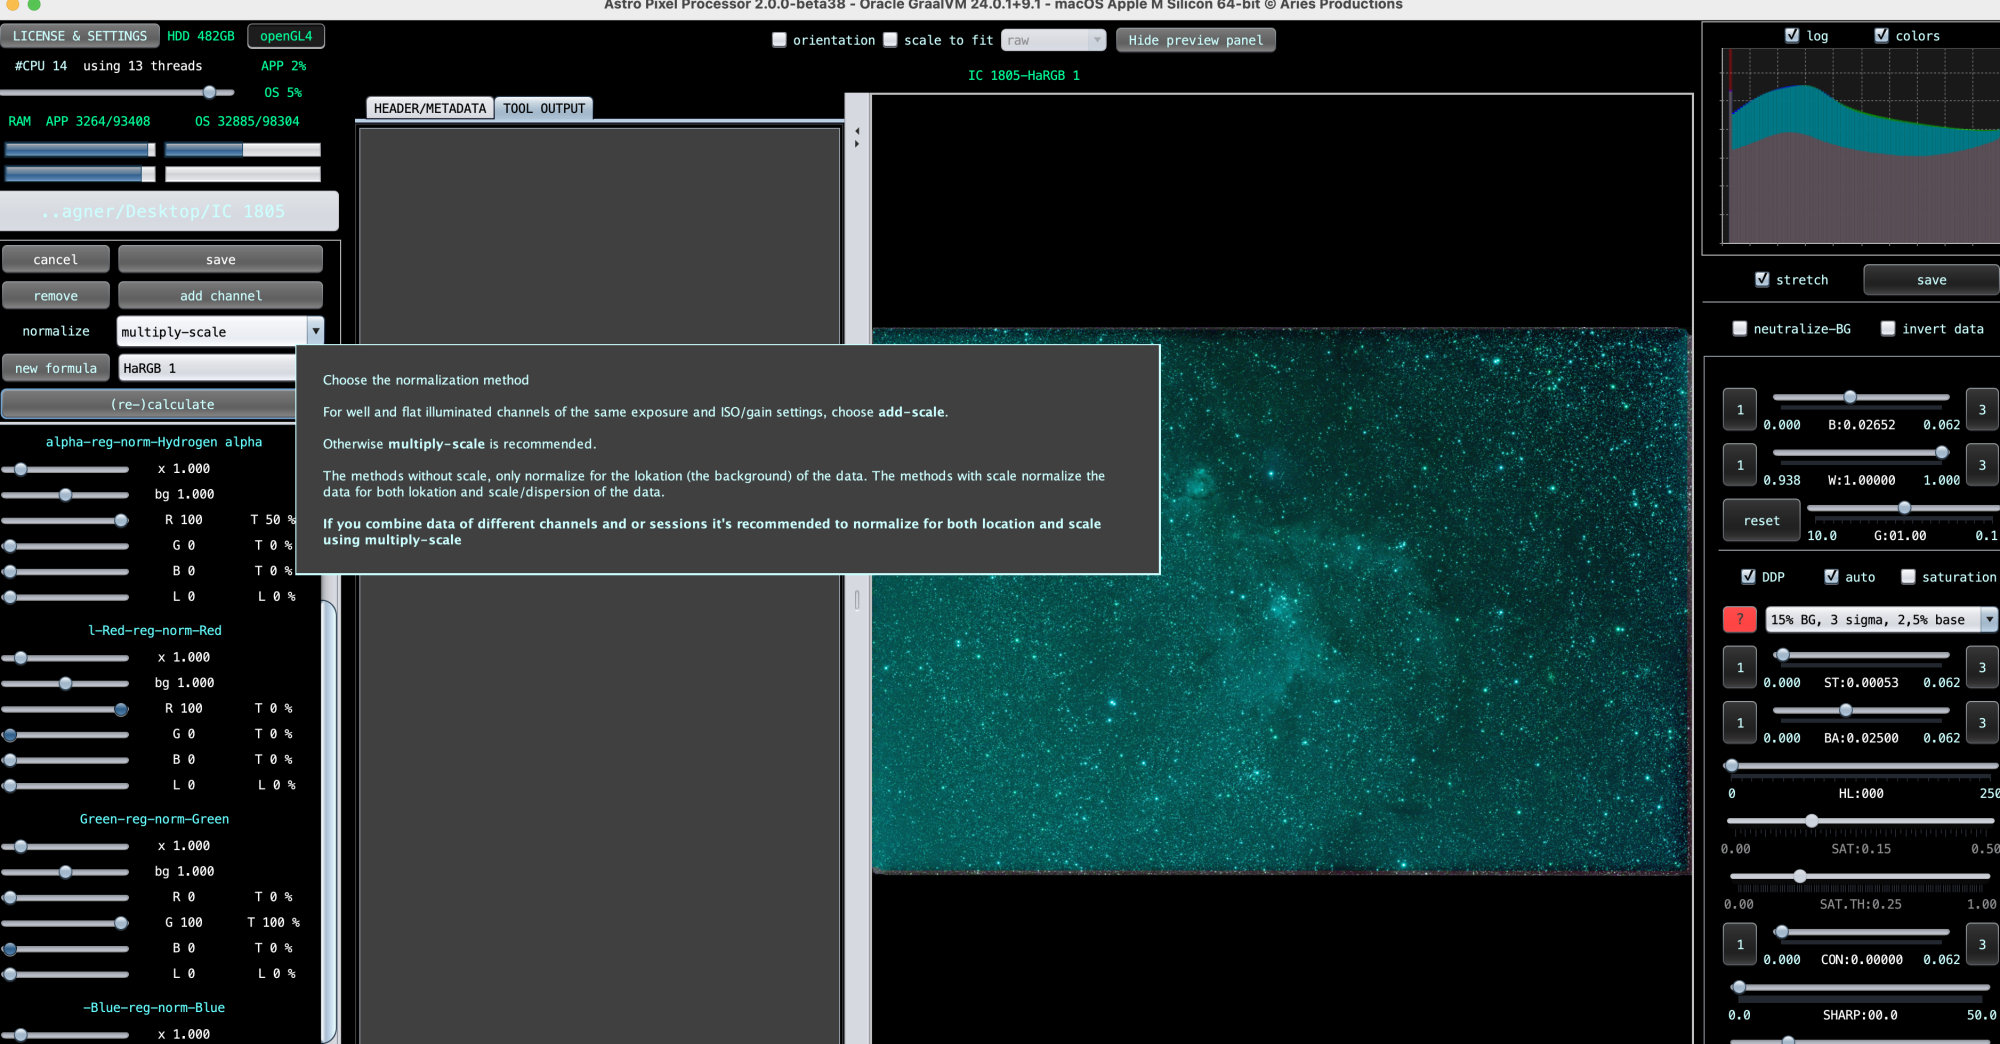Adjust the SAT saturation slider handle
Screen dimensions: 2000x1044
[1811, 821]
